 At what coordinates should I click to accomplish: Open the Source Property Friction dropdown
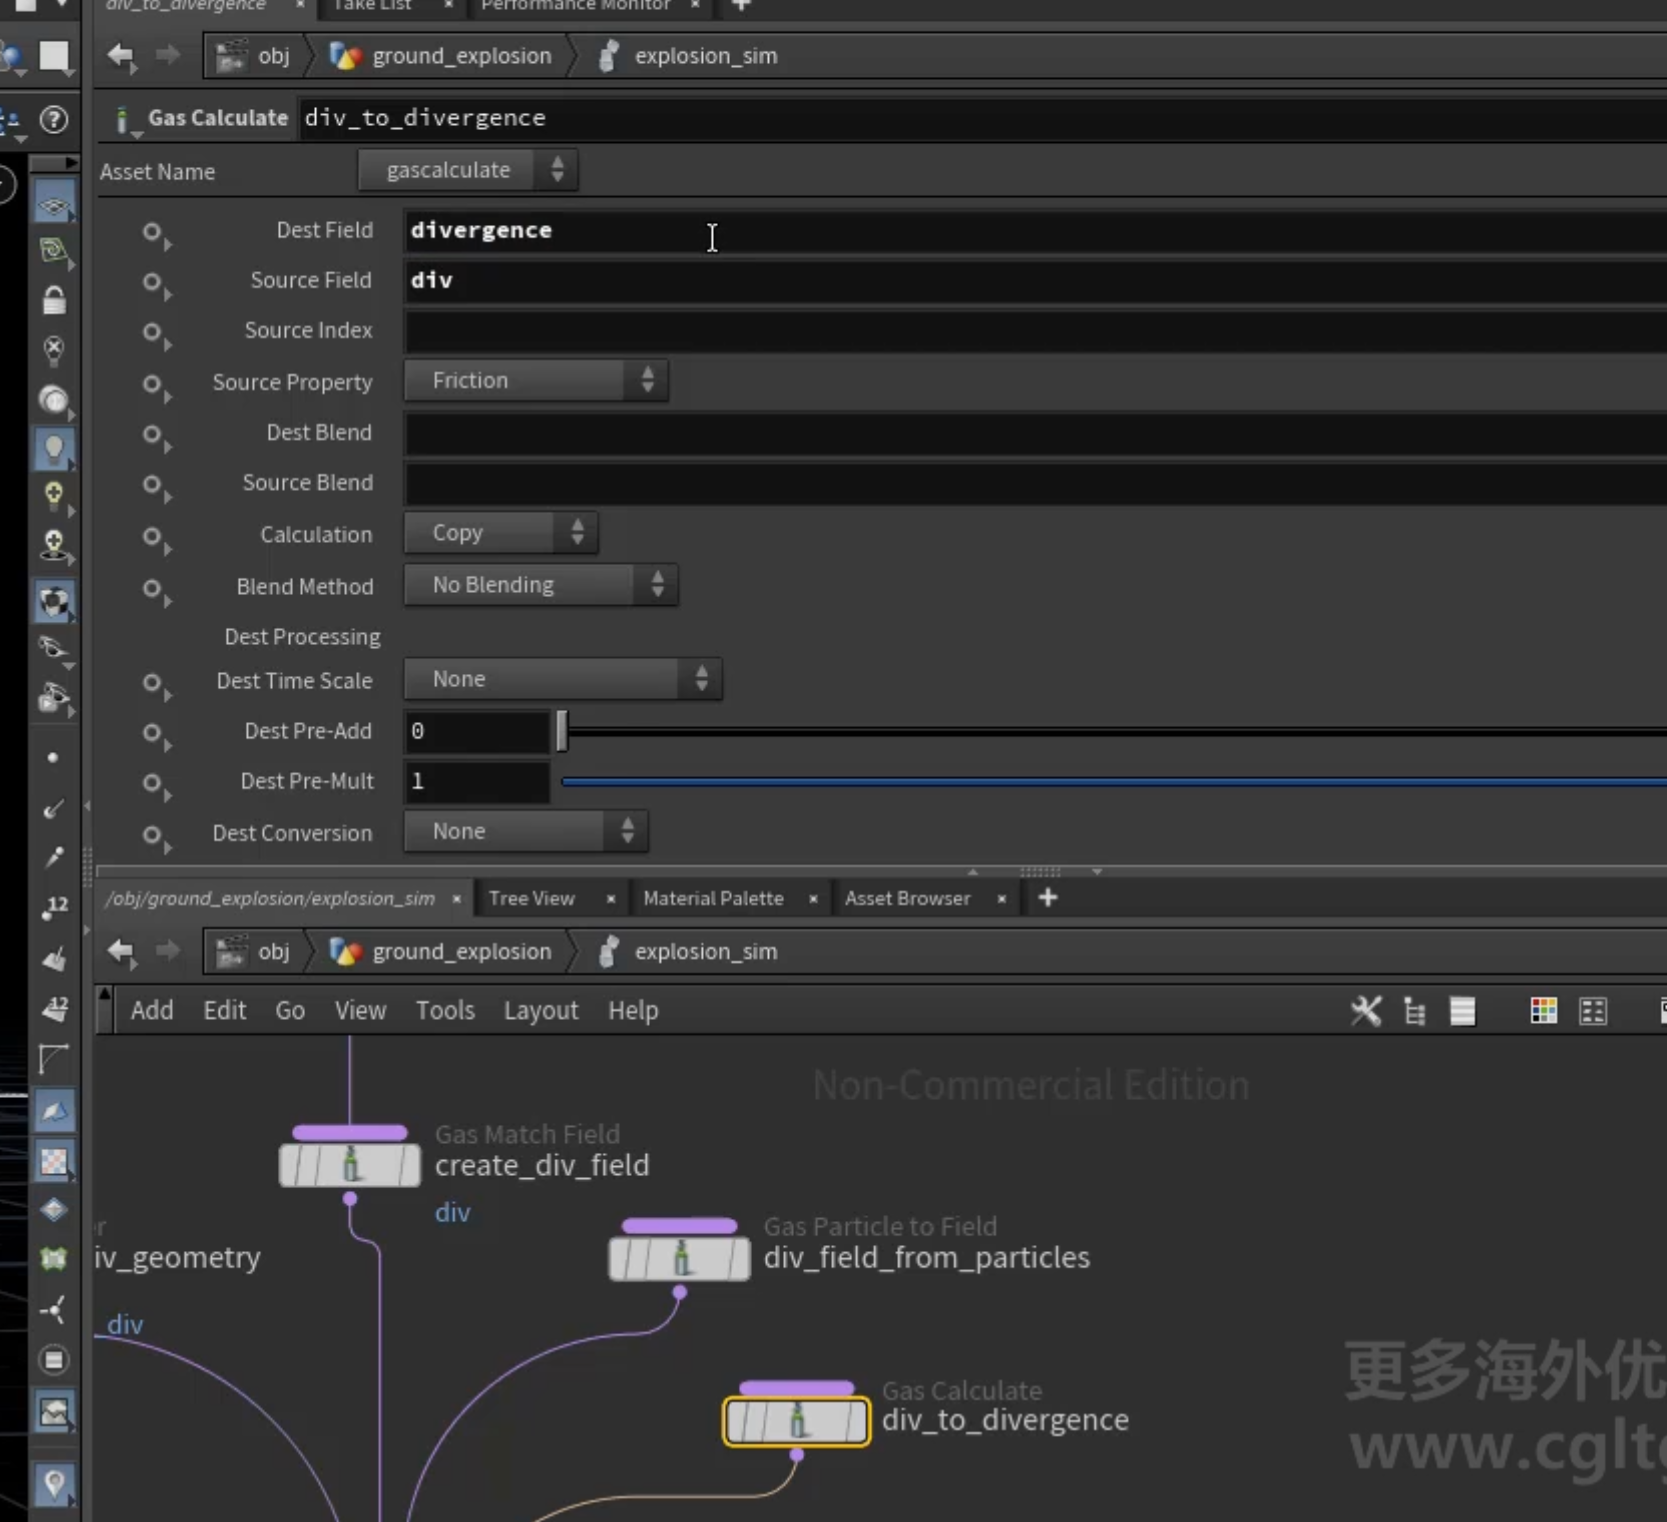[536, 380]
